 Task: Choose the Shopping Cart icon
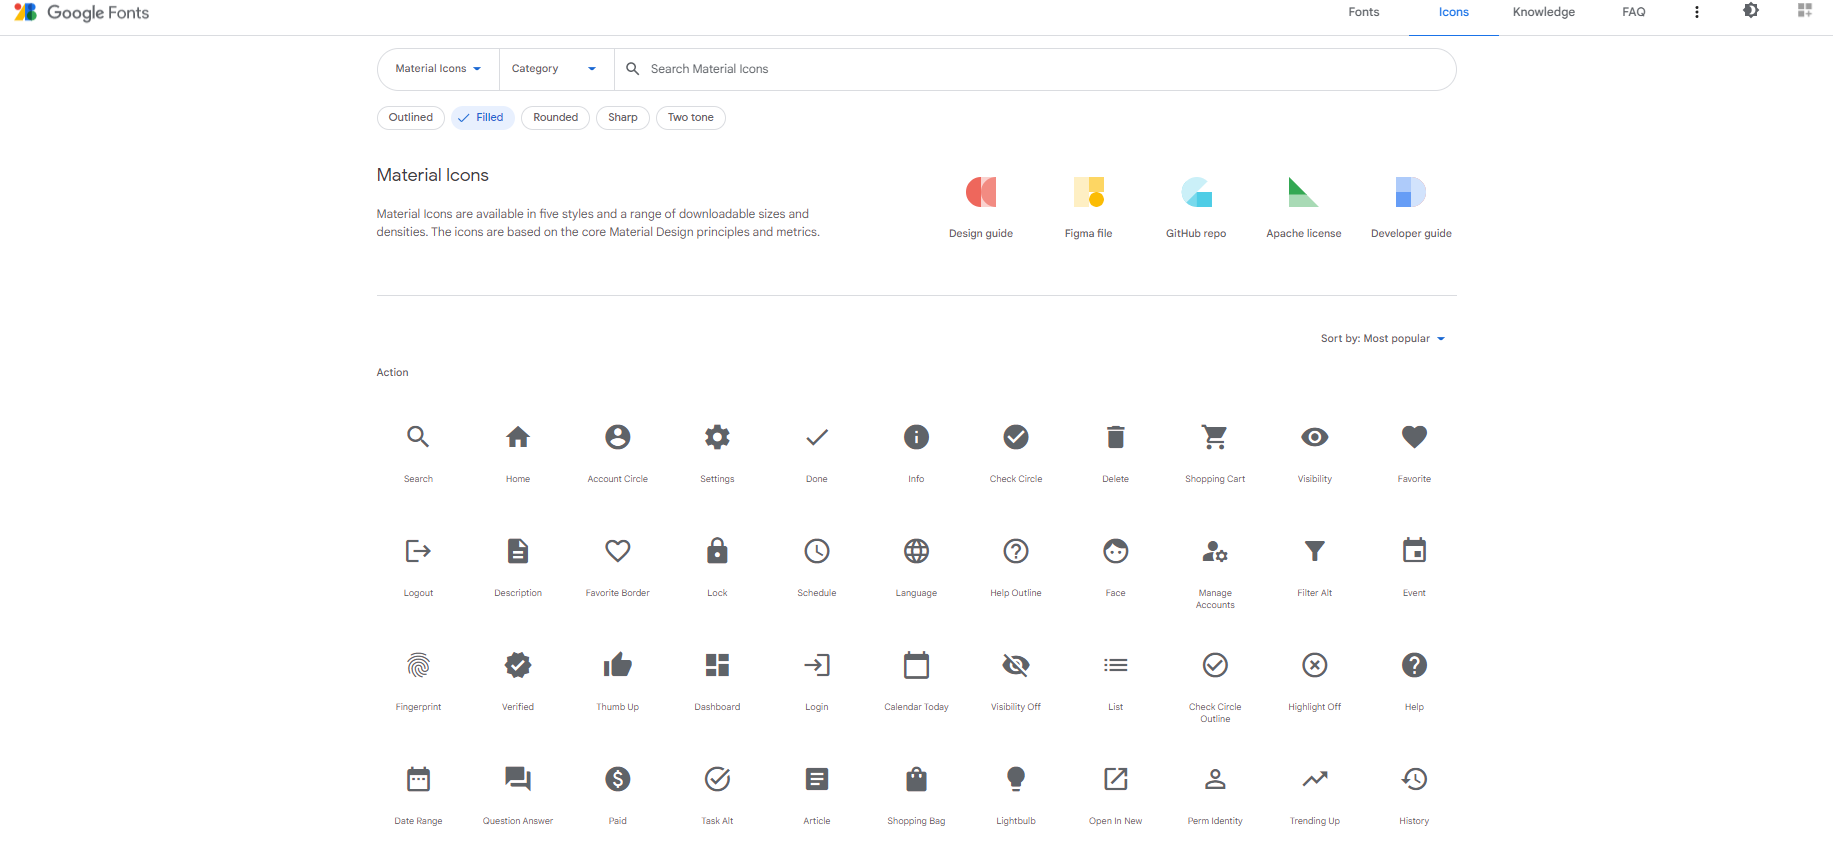(1215, 437)
